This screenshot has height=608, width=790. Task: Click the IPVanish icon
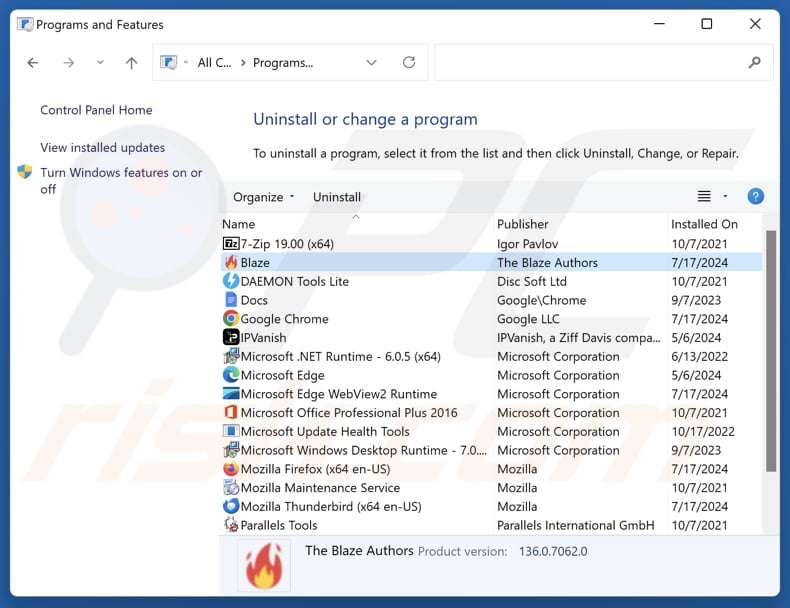(231, 337)
